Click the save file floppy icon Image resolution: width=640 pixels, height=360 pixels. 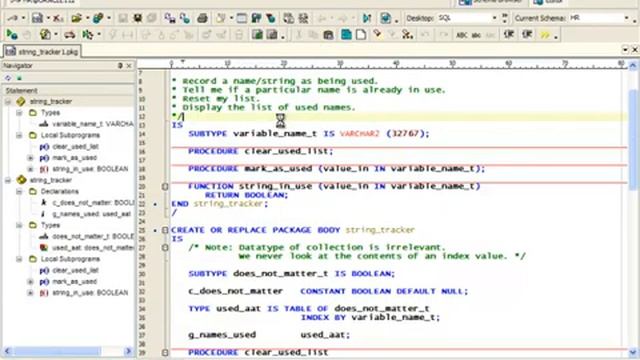(38, 18)
